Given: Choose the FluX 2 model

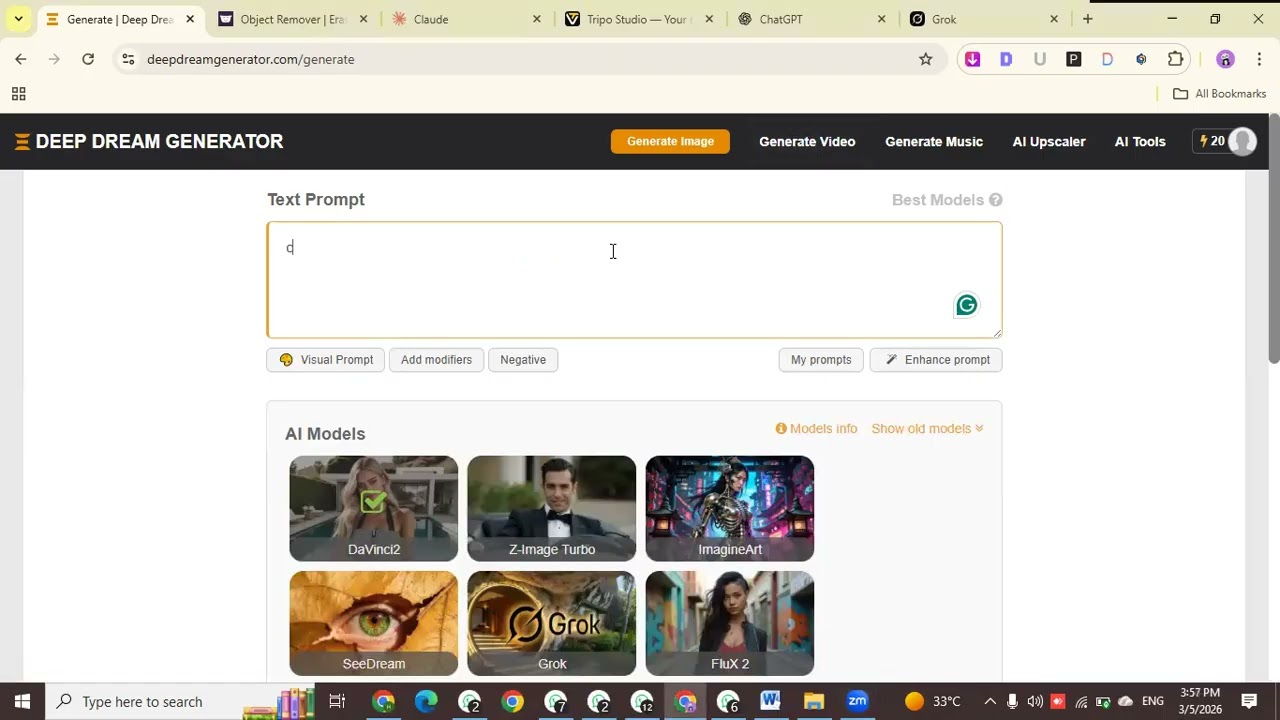Looking at the screenshot, I should point(730,623).
